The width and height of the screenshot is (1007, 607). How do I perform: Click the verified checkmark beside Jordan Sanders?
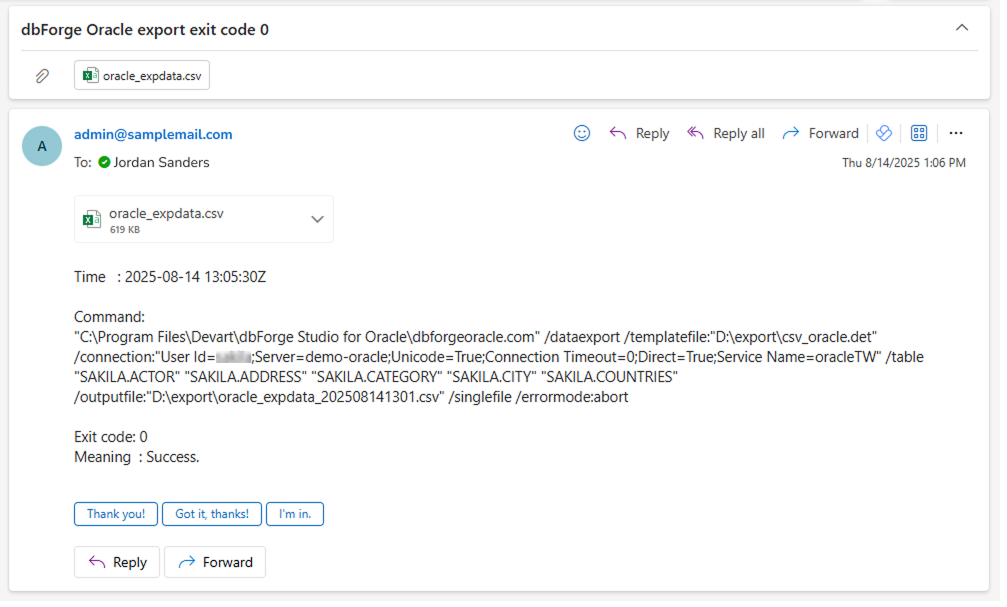pyautogui.click(x=103, y=162)
